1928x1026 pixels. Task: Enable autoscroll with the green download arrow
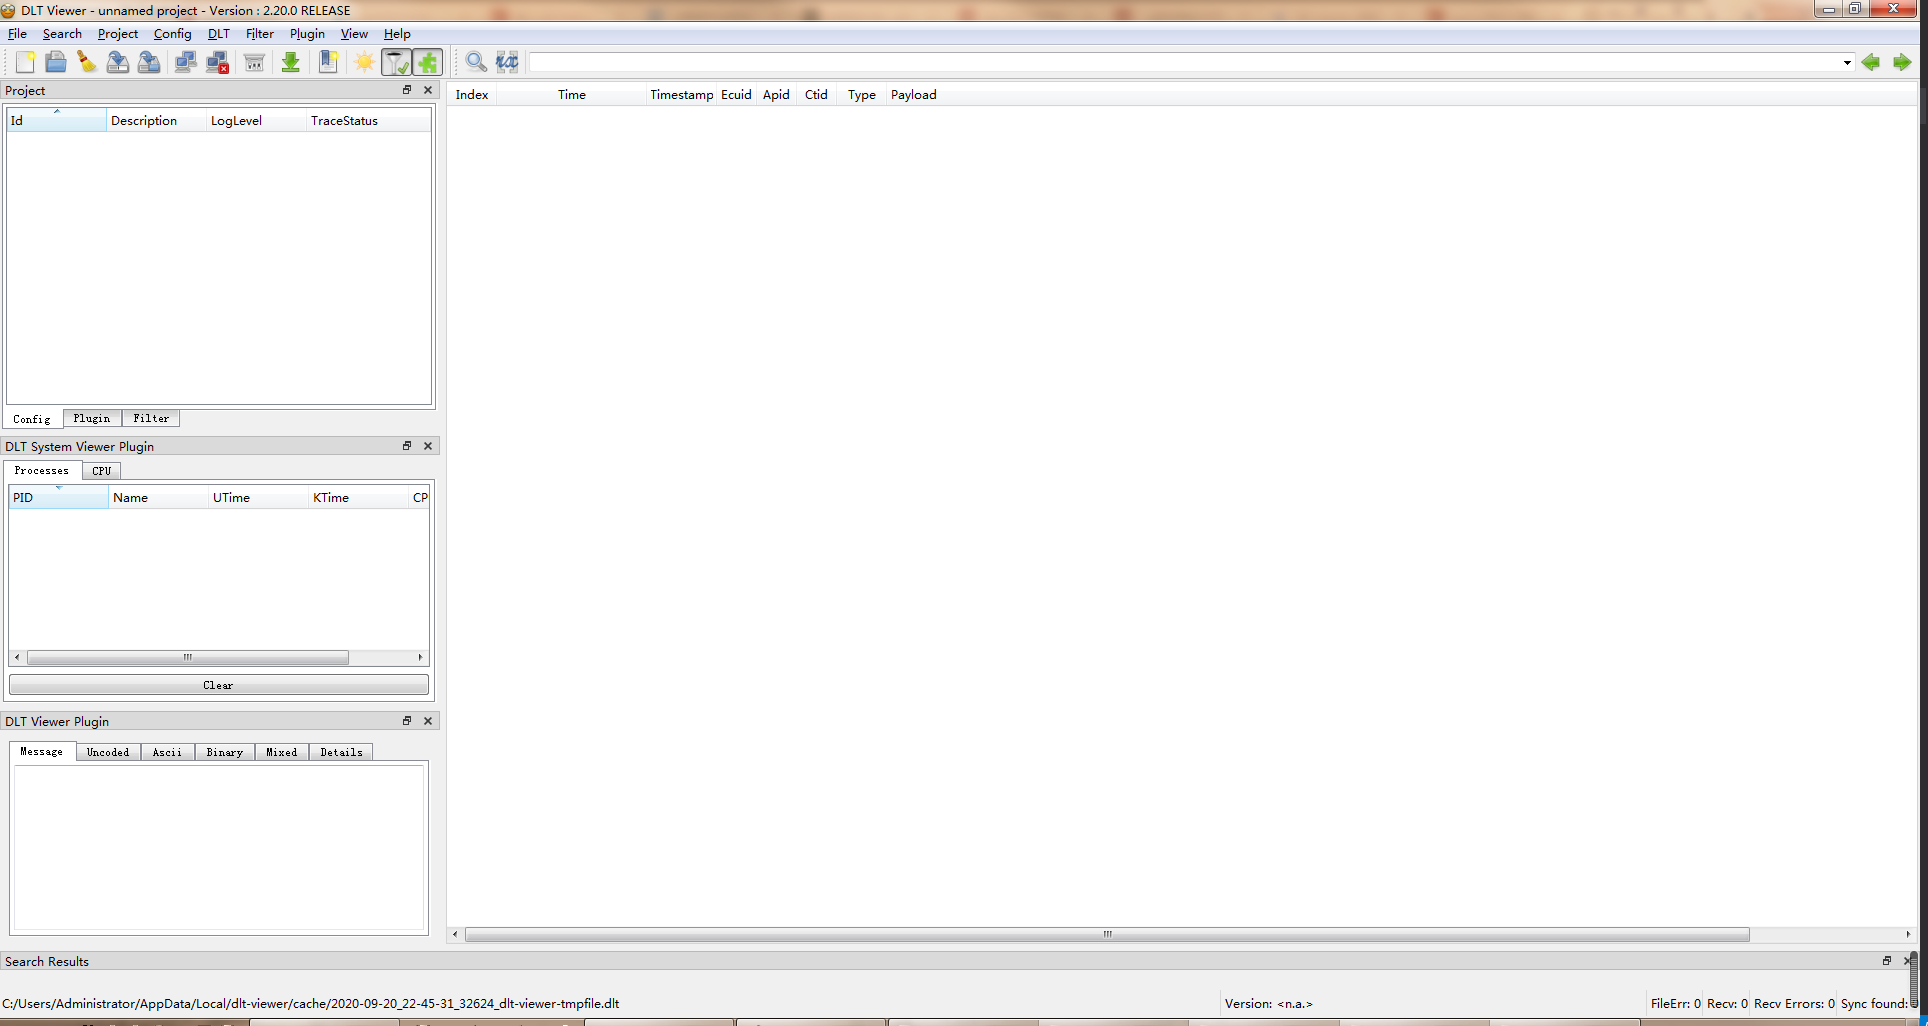tap(290, 62)
